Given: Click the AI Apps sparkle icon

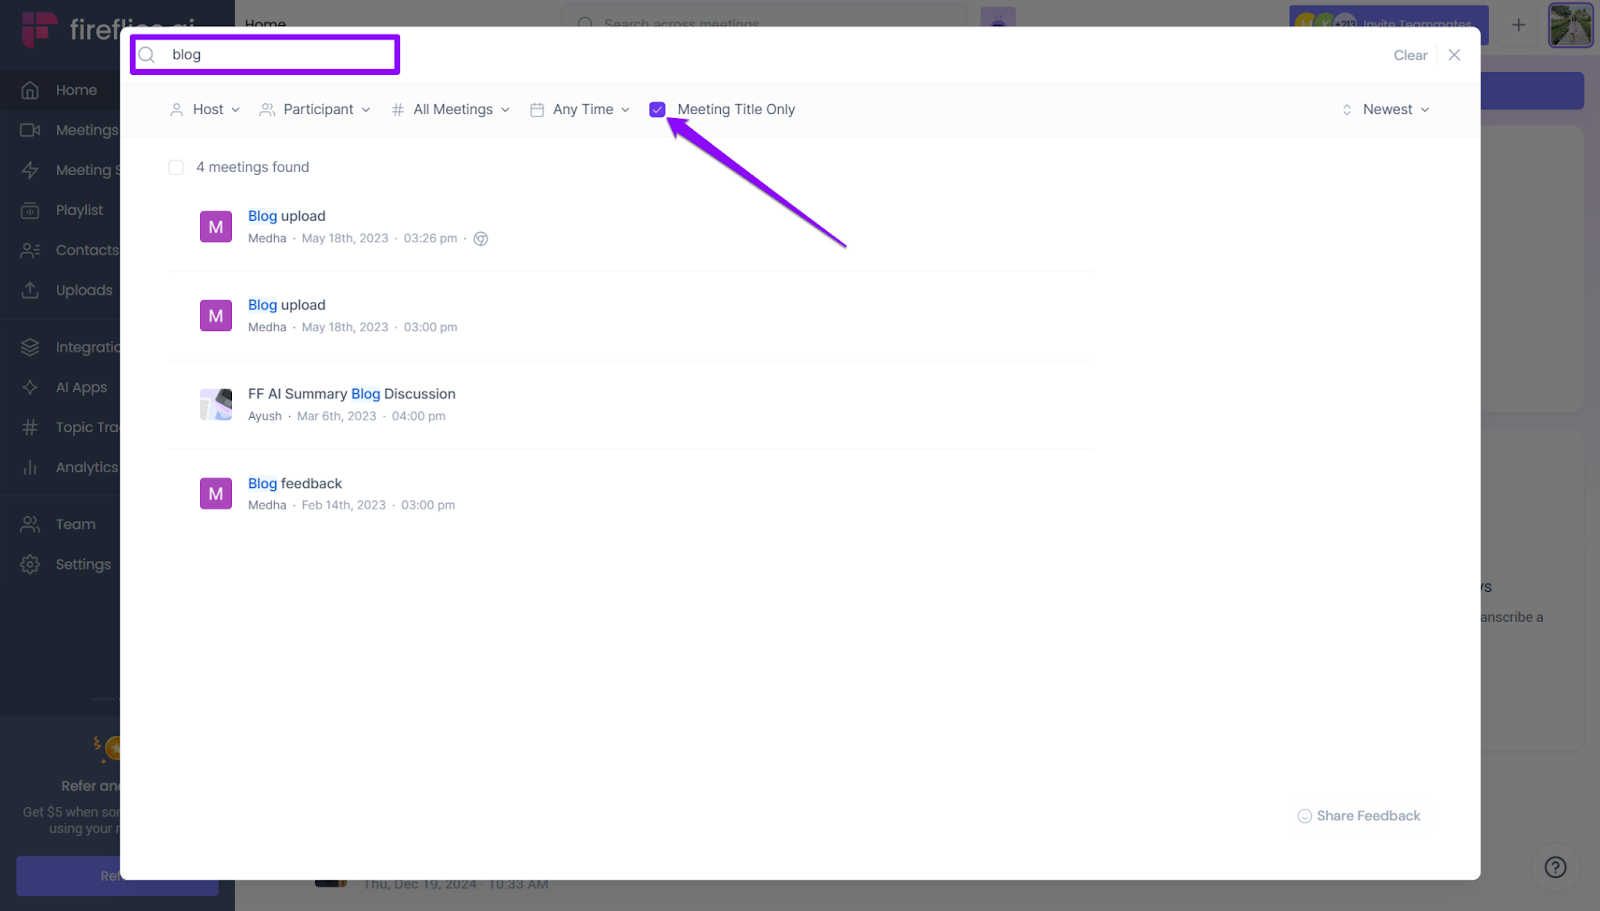Looking at the screenshot, I should coord(30,387).
